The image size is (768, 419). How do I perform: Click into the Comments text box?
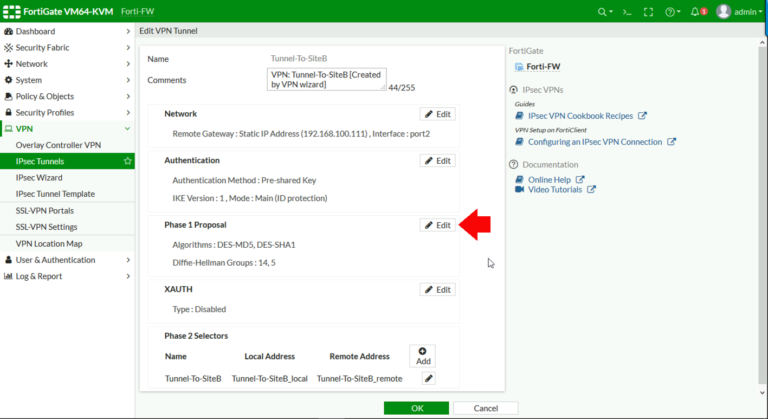point(326,79)
